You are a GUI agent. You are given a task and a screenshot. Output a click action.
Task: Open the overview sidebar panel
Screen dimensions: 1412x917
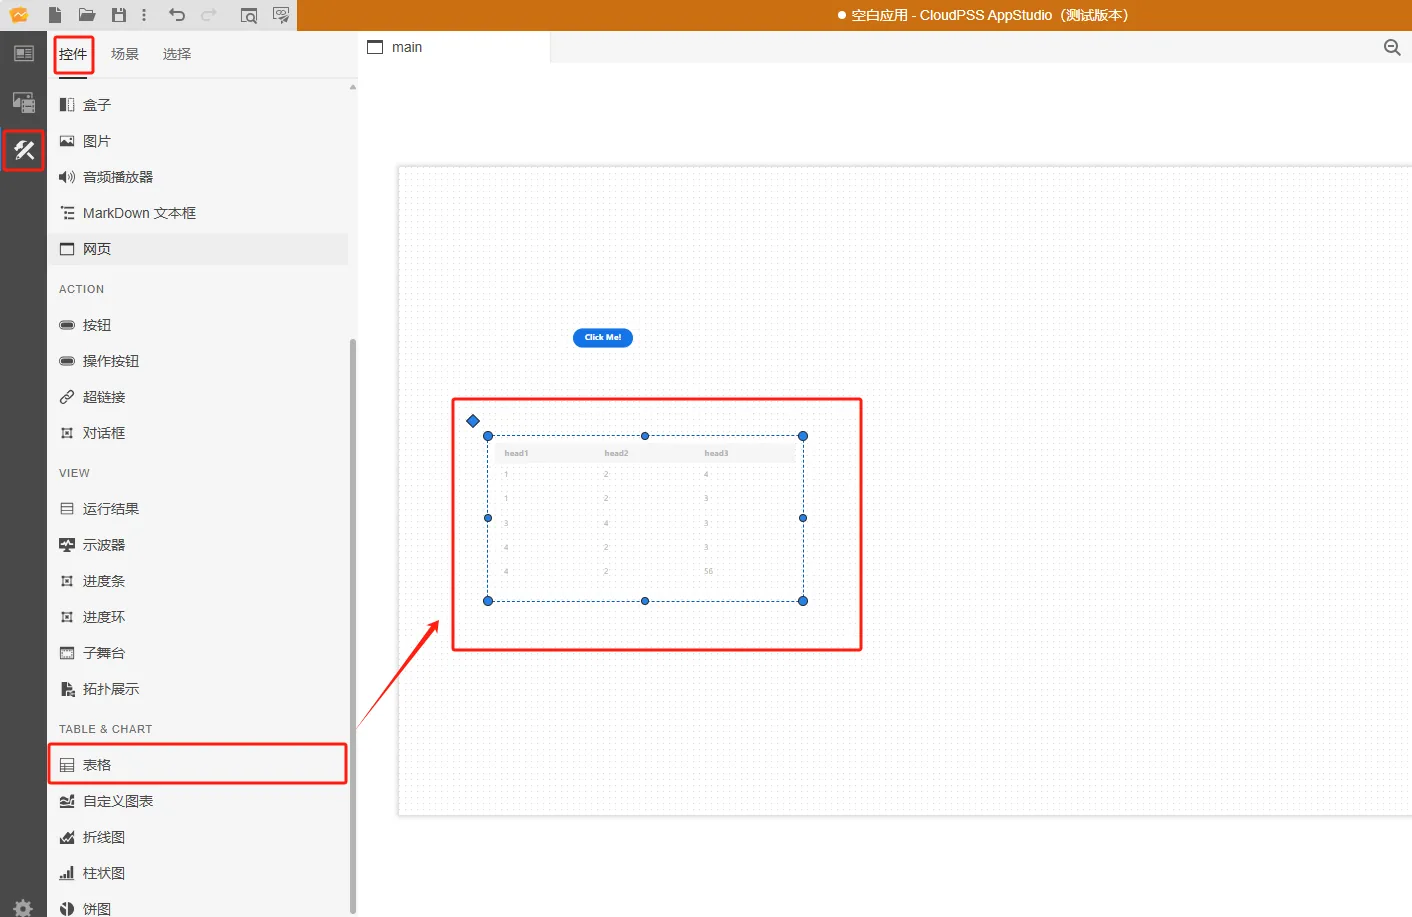[x=24, y=54]
